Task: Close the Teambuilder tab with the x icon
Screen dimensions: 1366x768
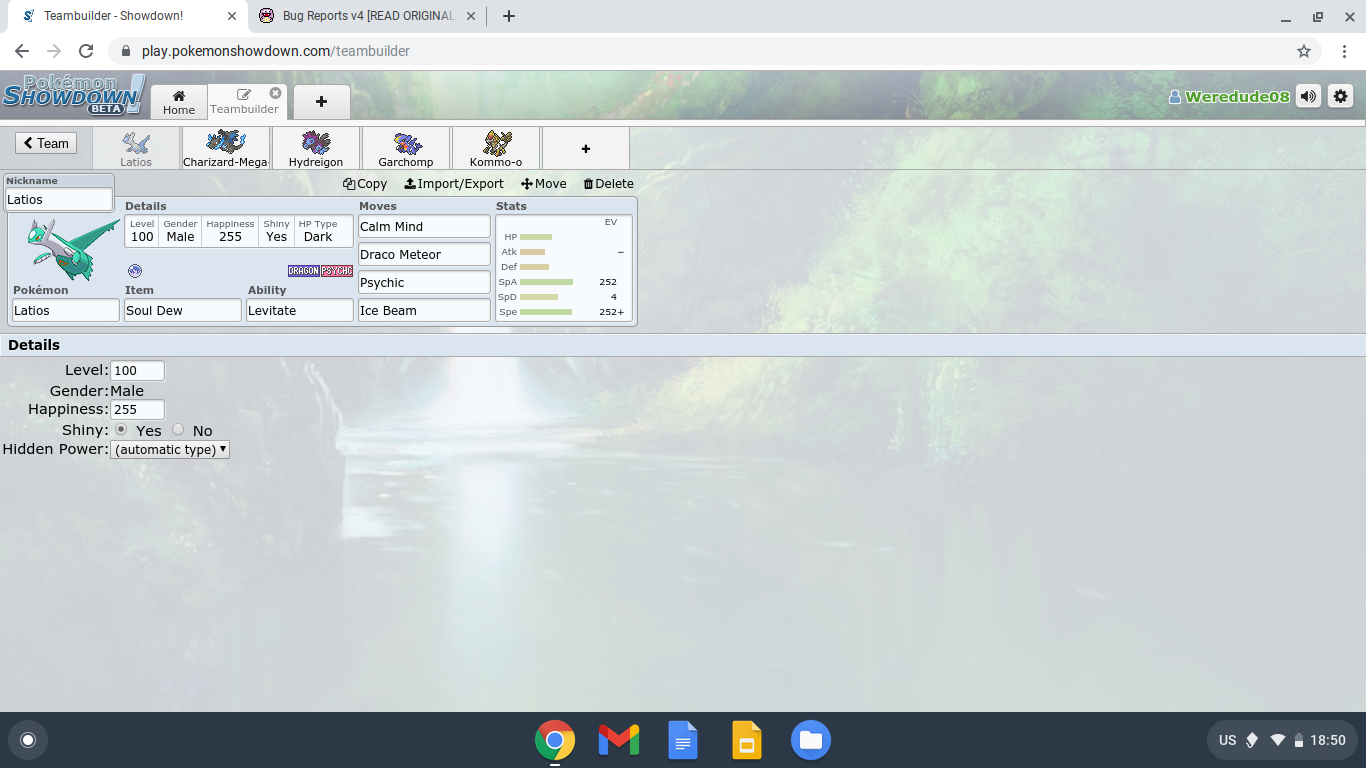Action: pyautogui.click(x=275, y=93)
